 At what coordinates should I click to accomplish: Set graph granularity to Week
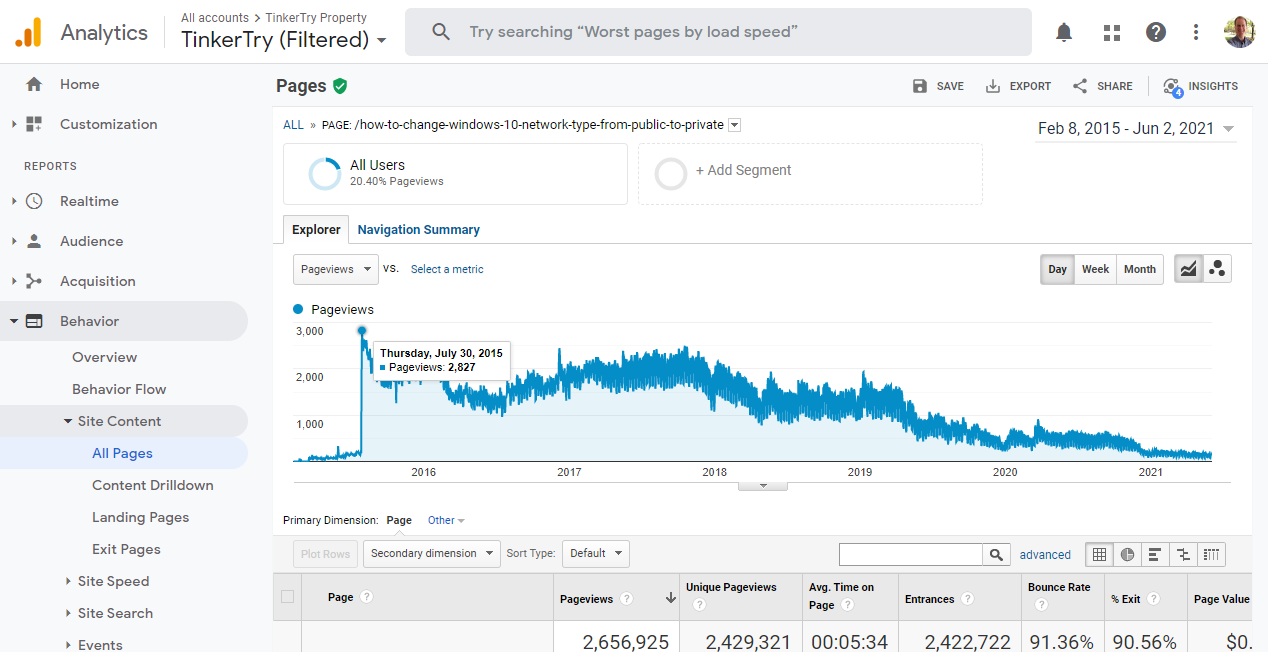(x=1095, y=269)
